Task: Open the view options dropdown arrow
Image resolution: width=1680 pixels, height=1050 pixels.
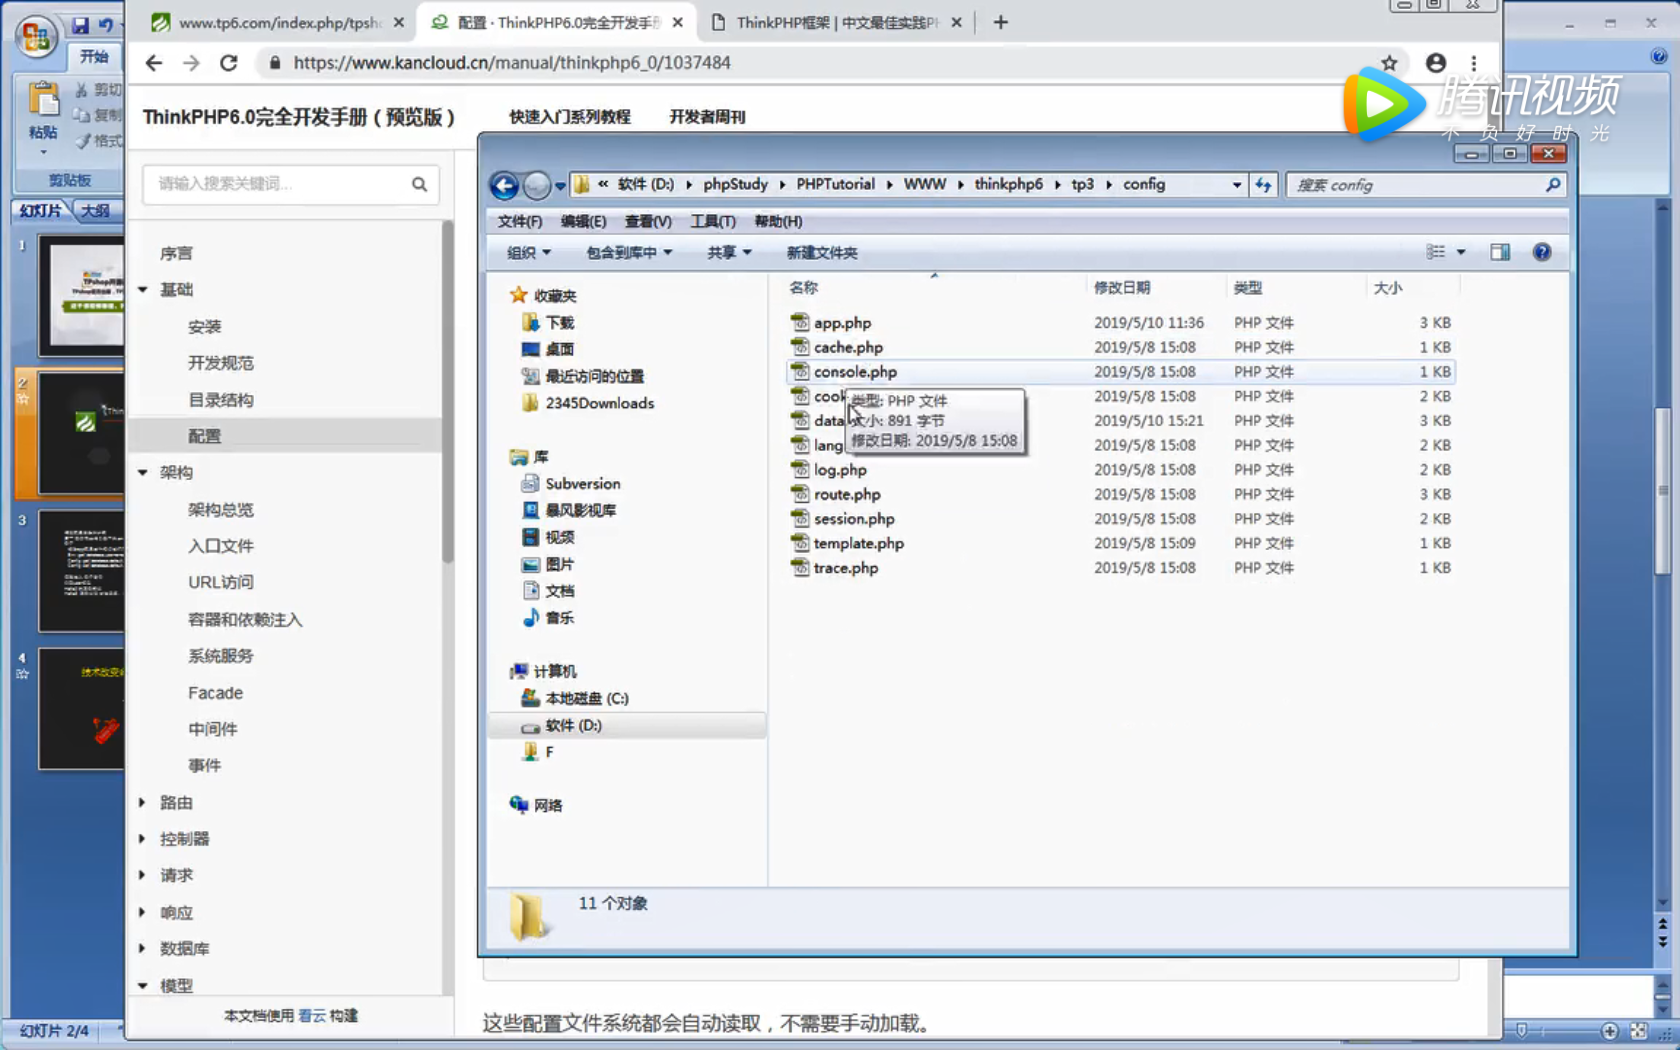Action: (1461, 252)
